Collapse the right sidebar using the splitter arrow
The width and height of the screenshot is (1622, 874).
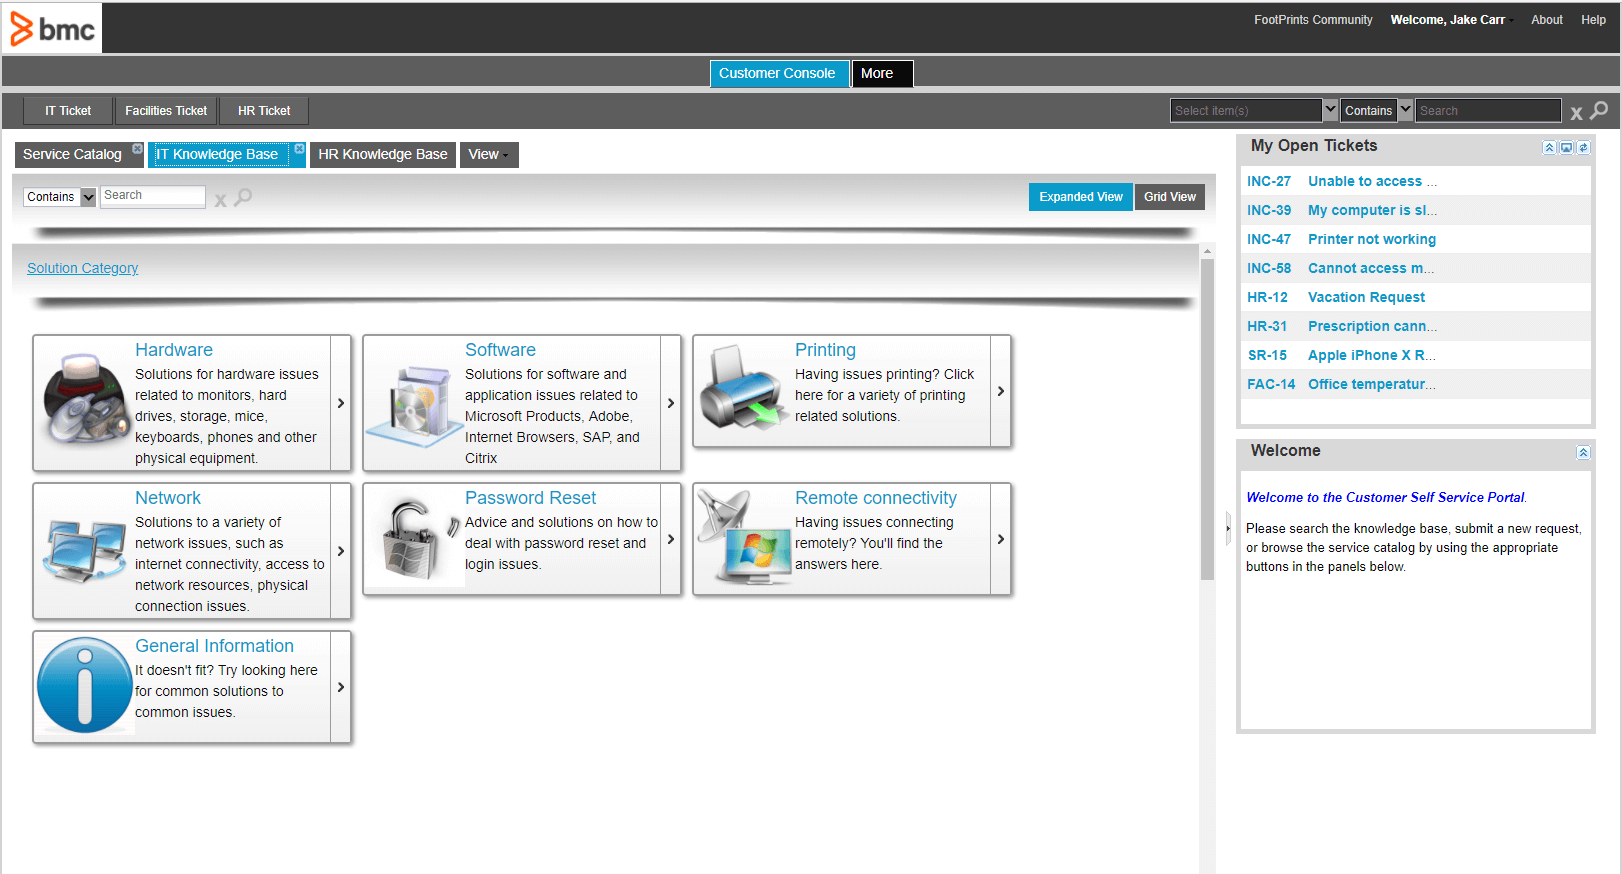1227,528
